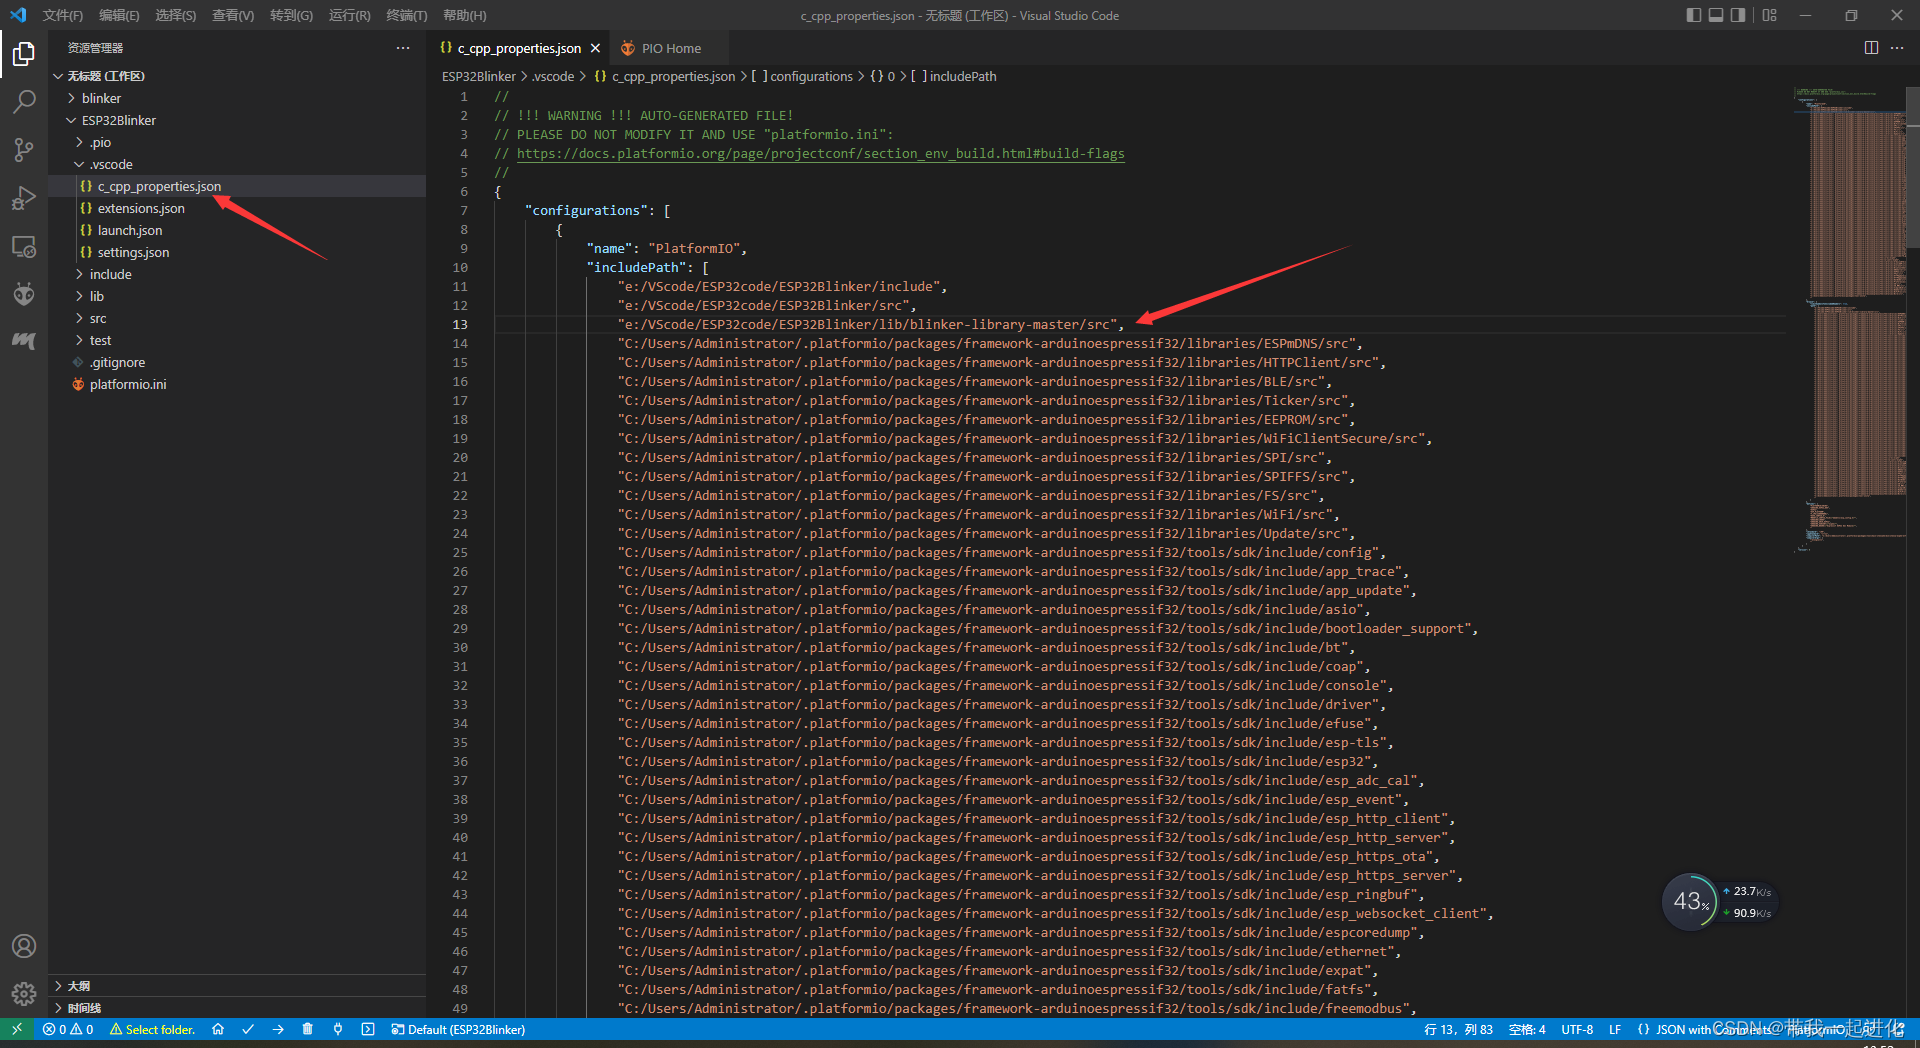1920x1048 pixels.
Task: Click the .vscode breadcrumb segment
Action: coord(553,76)
